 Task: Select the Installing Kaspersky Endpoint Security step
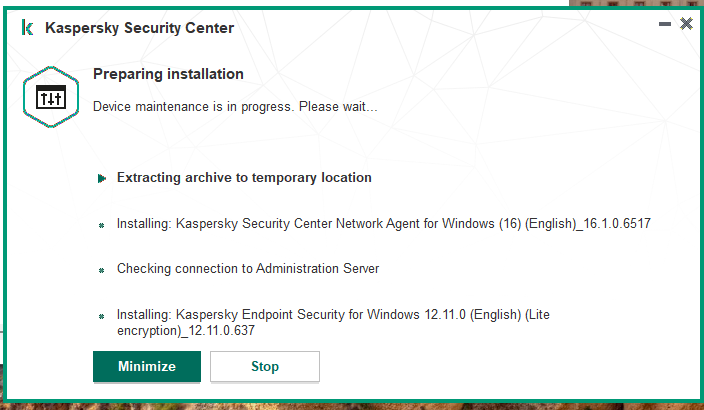[x=333, y=322]
